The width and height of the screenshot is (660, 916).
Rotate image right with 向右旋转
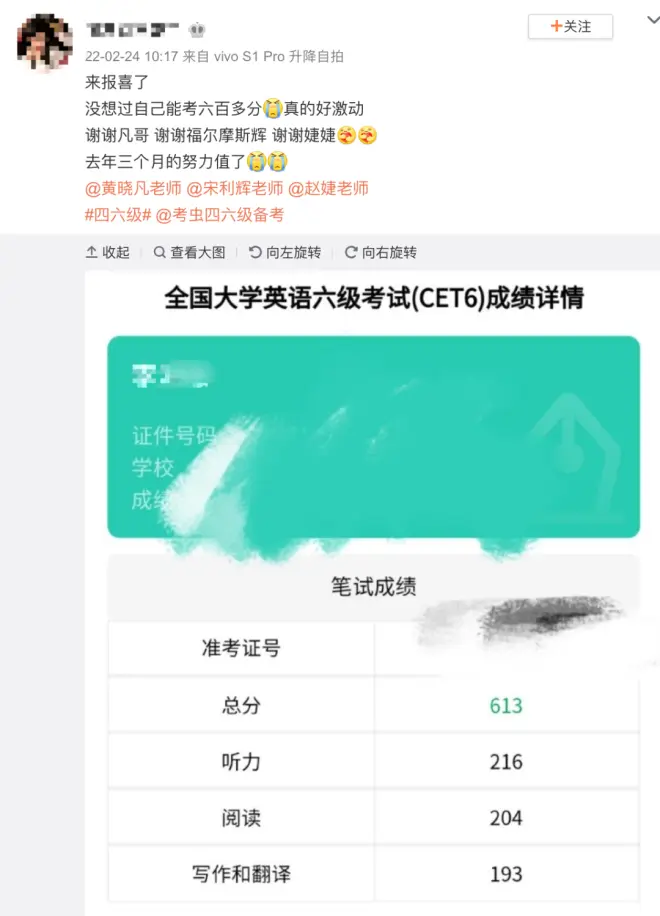click(381, 252)
